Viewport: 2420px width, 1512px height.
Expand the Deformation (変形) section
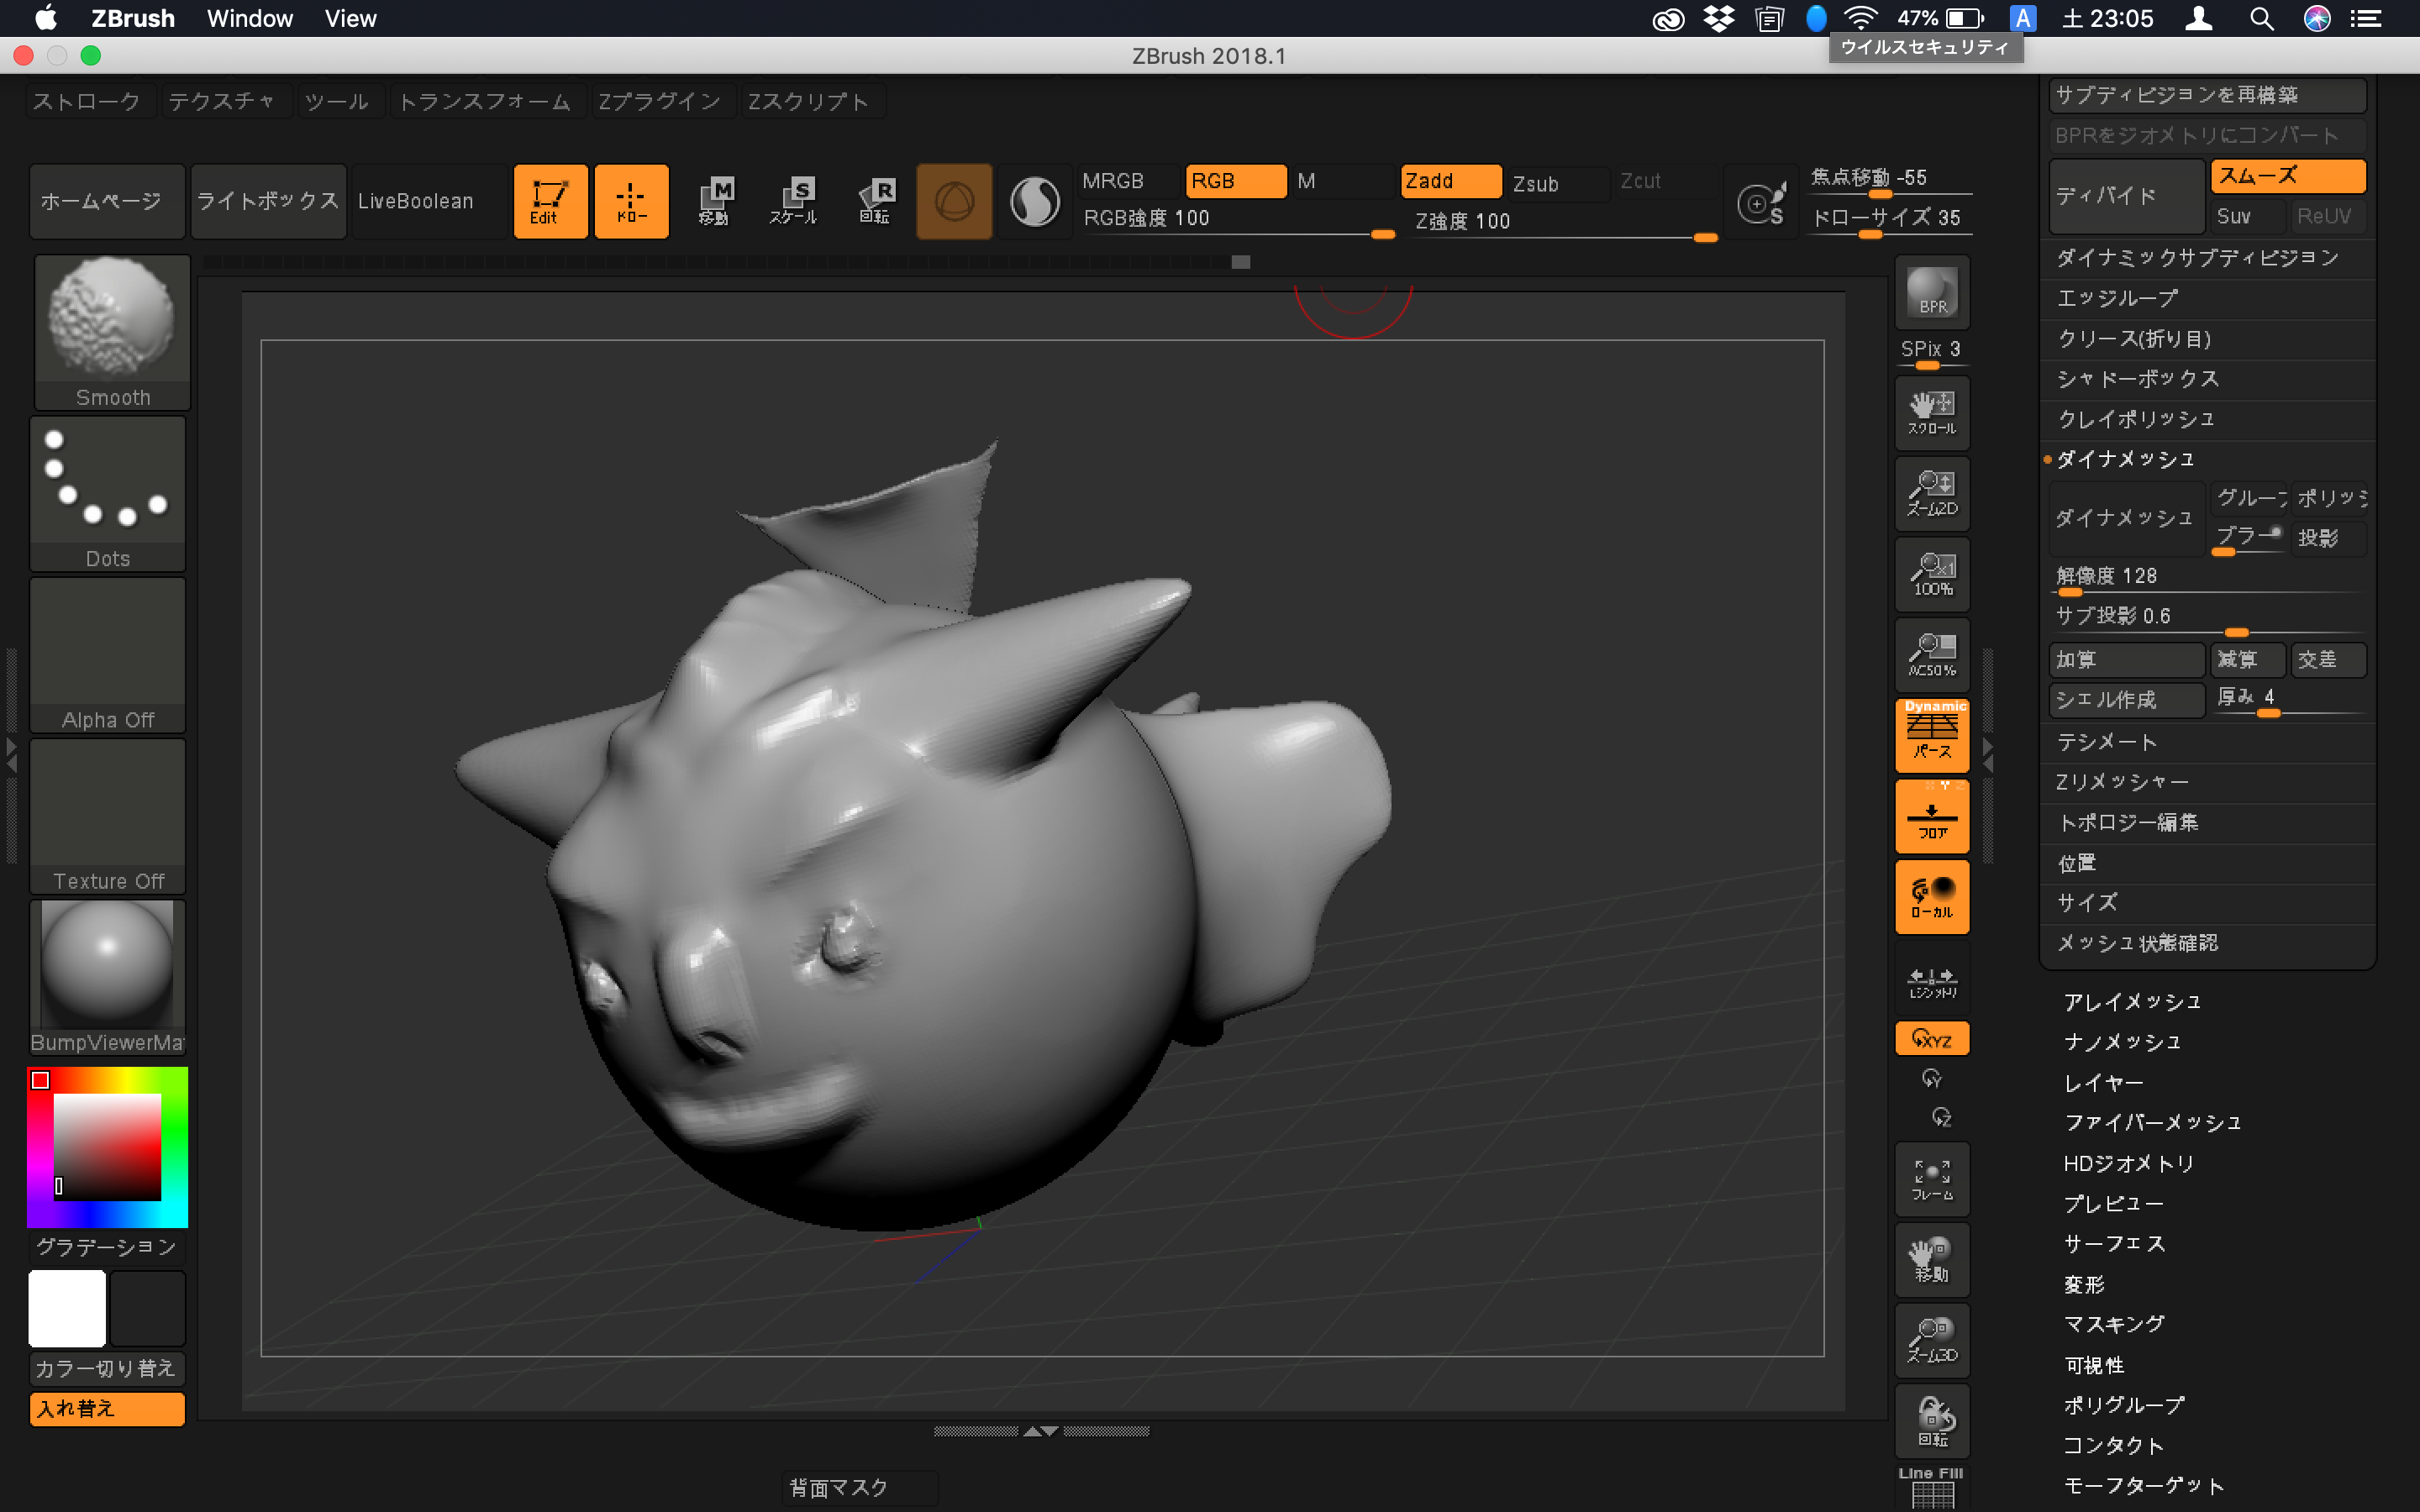pyautogui.click(x=2084, y=1284)
